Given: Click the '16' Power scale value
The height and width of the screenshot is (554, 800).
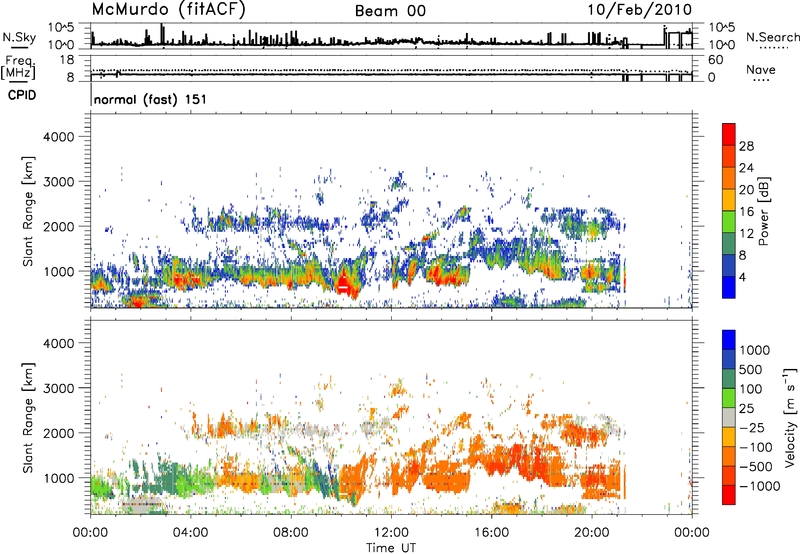Looking at the screenshot, I should click(x=746, y=212).
